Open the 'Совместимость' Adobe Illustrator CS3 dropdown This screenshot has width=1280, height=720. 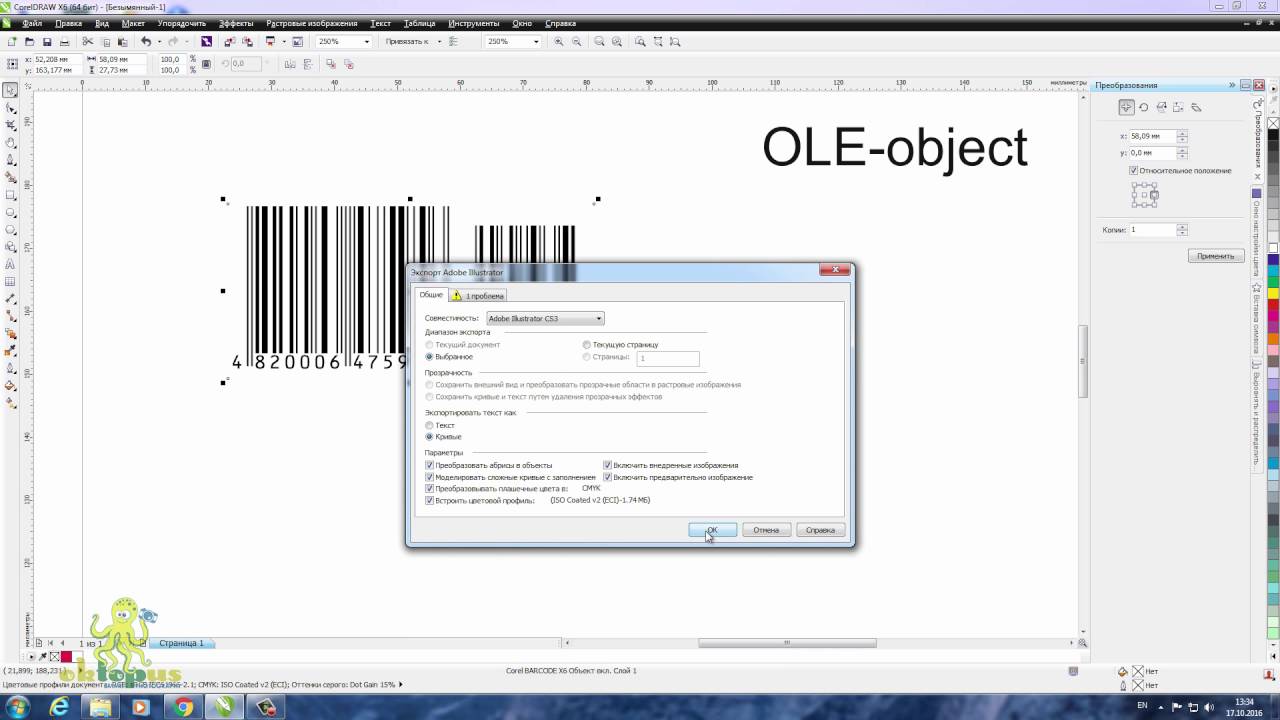[x=545, y=318]
